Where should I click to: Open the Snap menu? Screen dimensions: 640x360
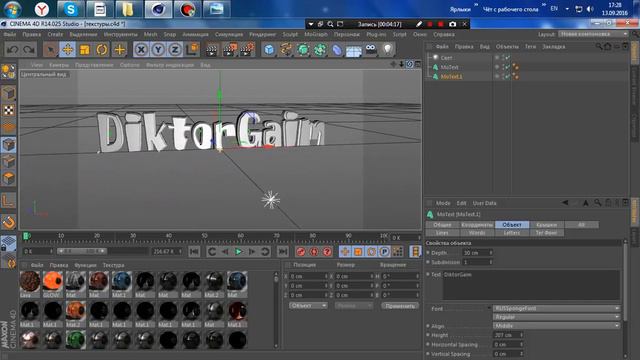tap(170, 35)
